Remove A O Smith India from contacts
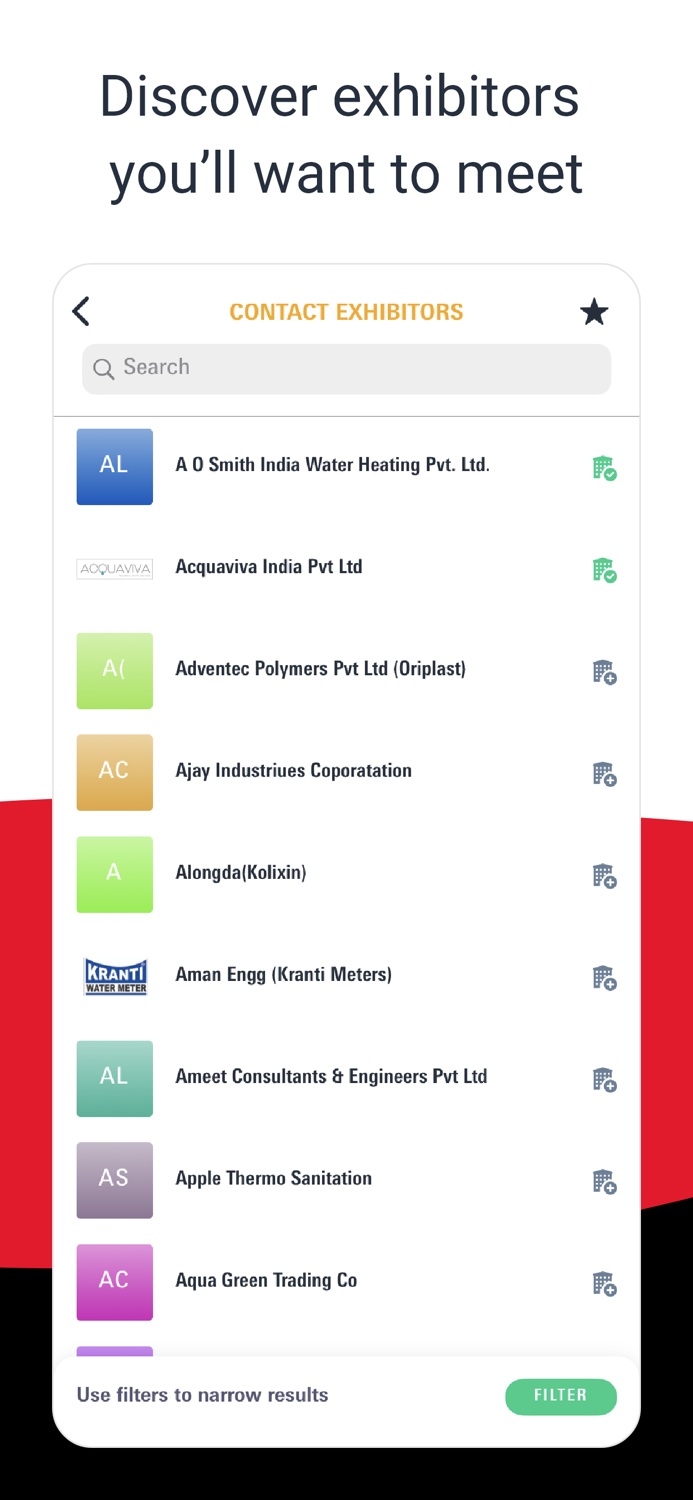The height and width of the screenshot is (1500, 693). tap(604, 468)
